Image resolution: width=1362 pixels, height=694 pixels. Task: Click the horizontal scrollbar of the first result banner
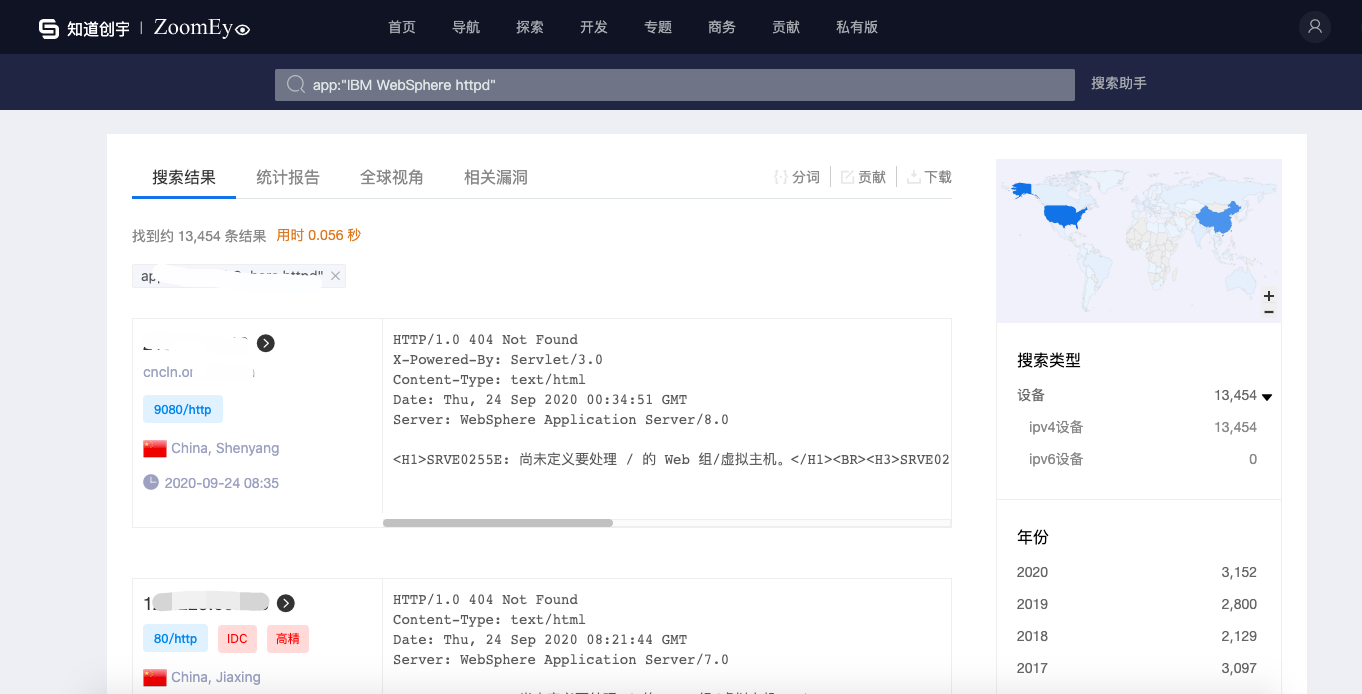498,523
